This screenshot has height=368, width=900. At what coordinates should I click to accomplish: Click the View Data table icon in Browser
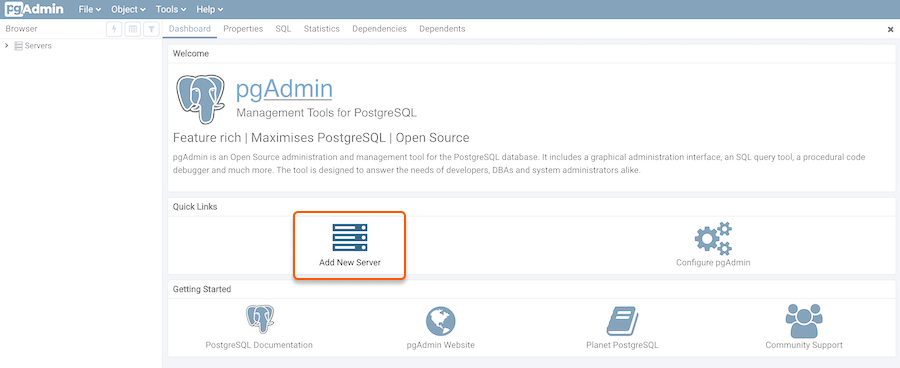(133, 29)
